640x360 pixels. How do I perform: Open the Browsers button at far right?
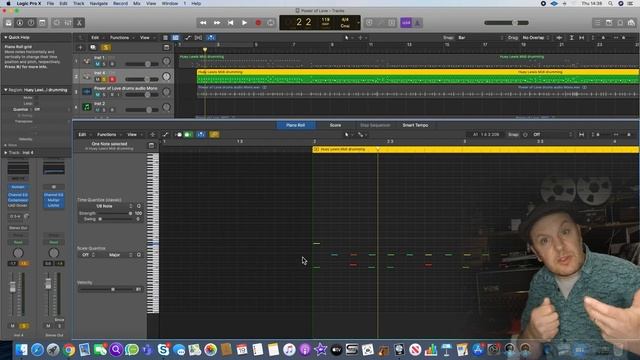pos(631,23)
